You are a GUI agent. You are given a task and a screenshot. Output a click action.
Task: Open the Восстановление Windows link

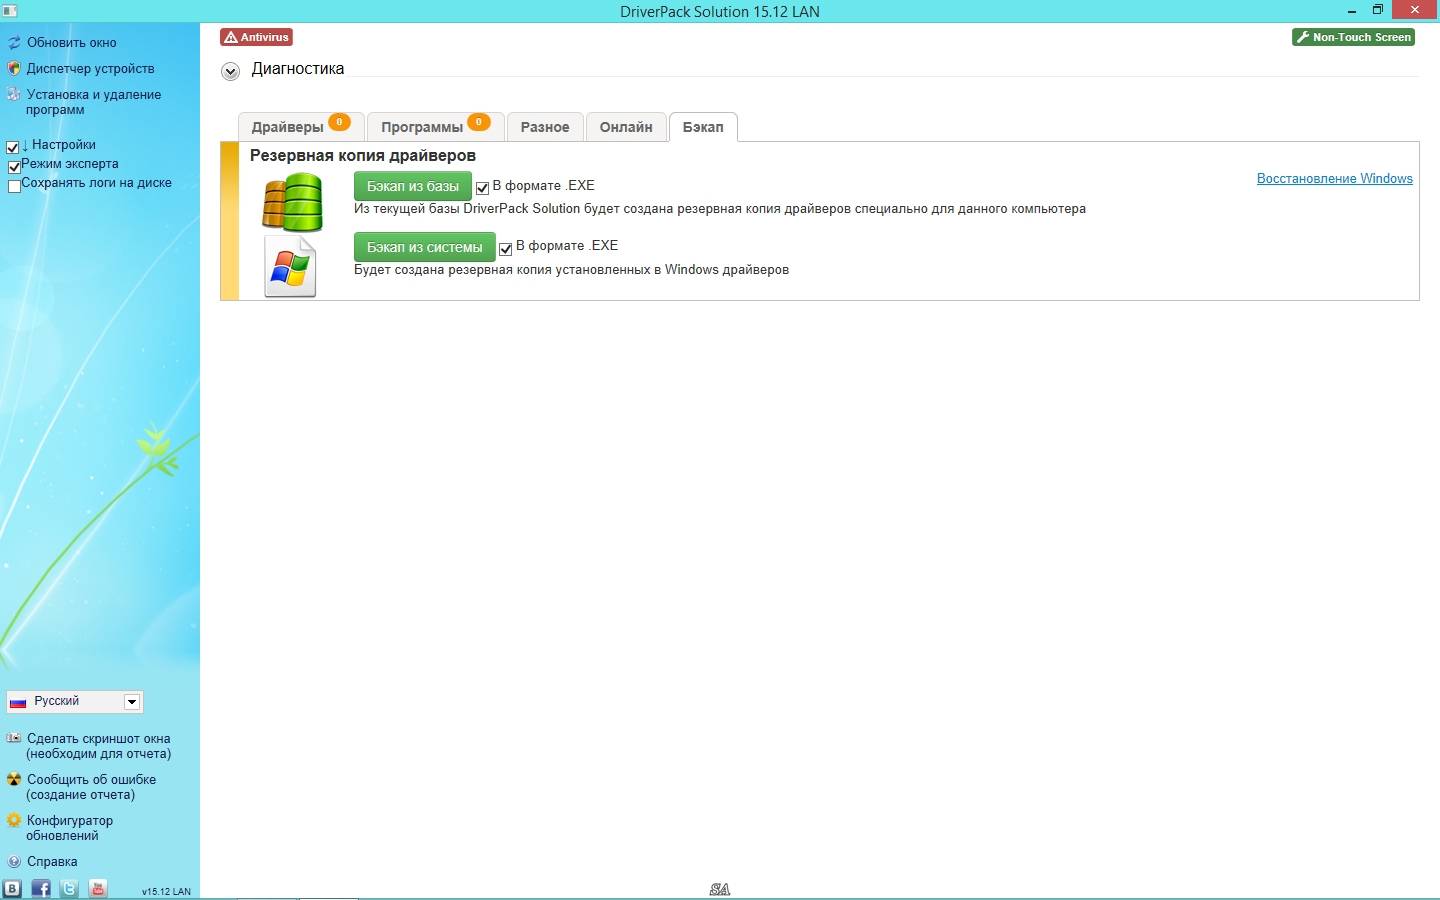coord(1335,178)
